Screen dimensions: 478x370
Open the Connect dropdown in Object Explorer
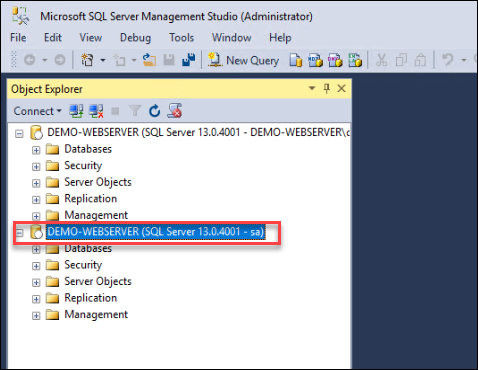pos(37,111)
